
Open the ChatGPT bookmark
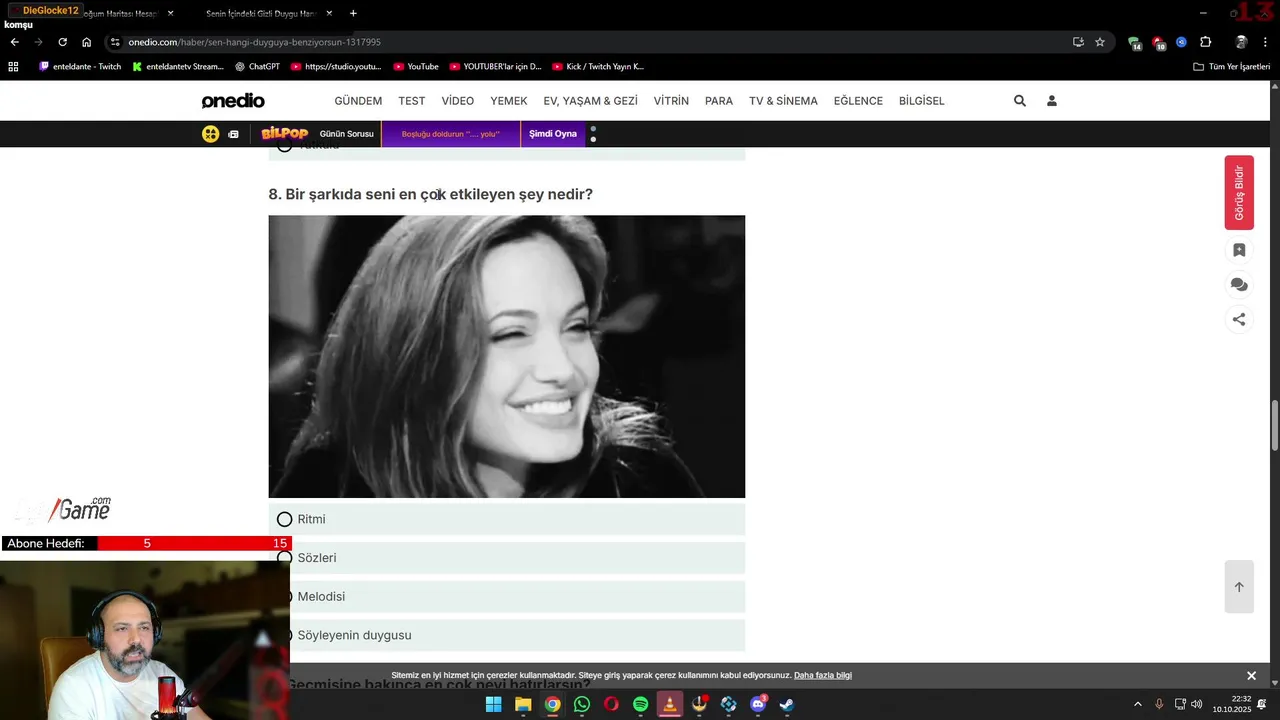coord(257,67)
